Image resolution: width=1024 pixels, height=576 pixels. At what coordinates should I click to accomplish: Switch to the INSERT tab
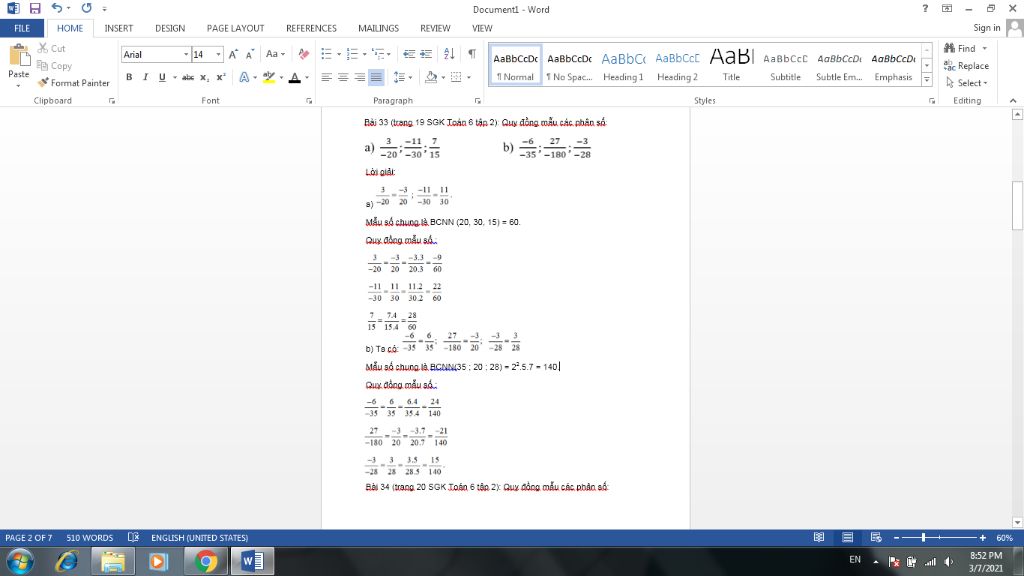coord(118,28)
